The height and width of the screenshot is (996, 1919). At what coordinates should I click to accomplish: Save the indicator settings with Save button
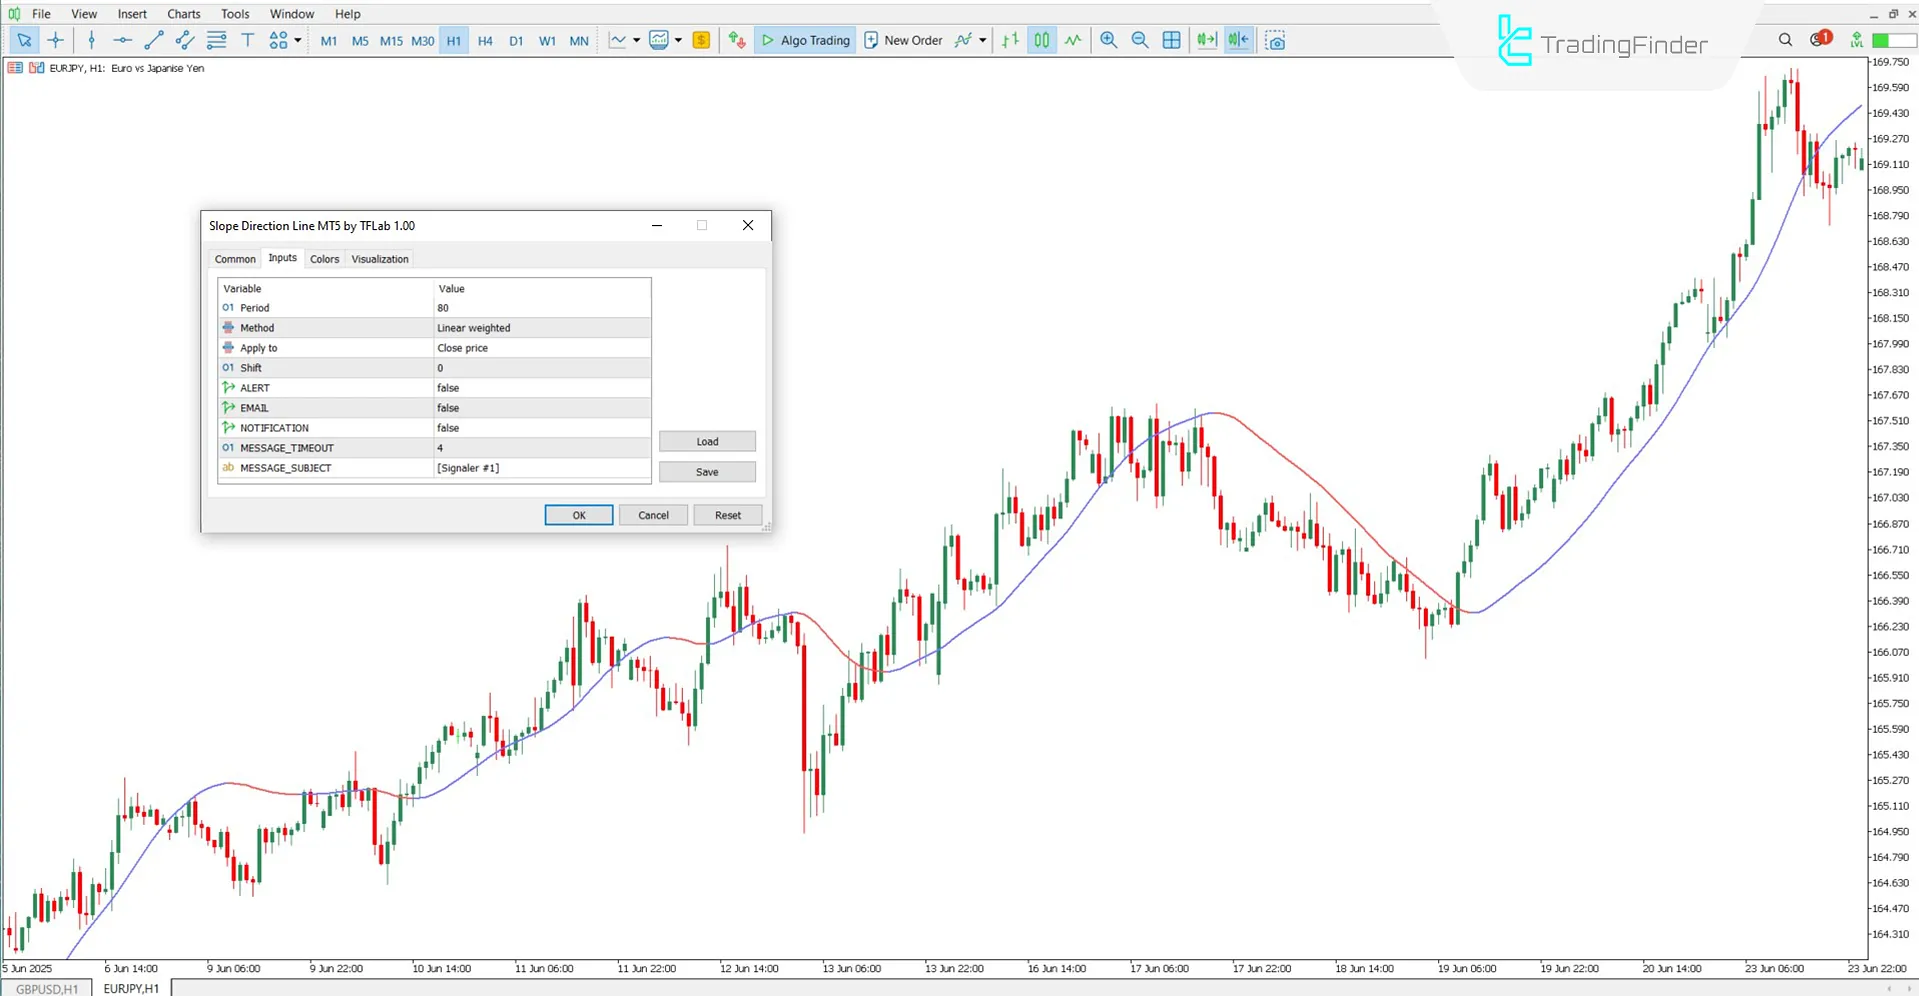tap(706, 471)
